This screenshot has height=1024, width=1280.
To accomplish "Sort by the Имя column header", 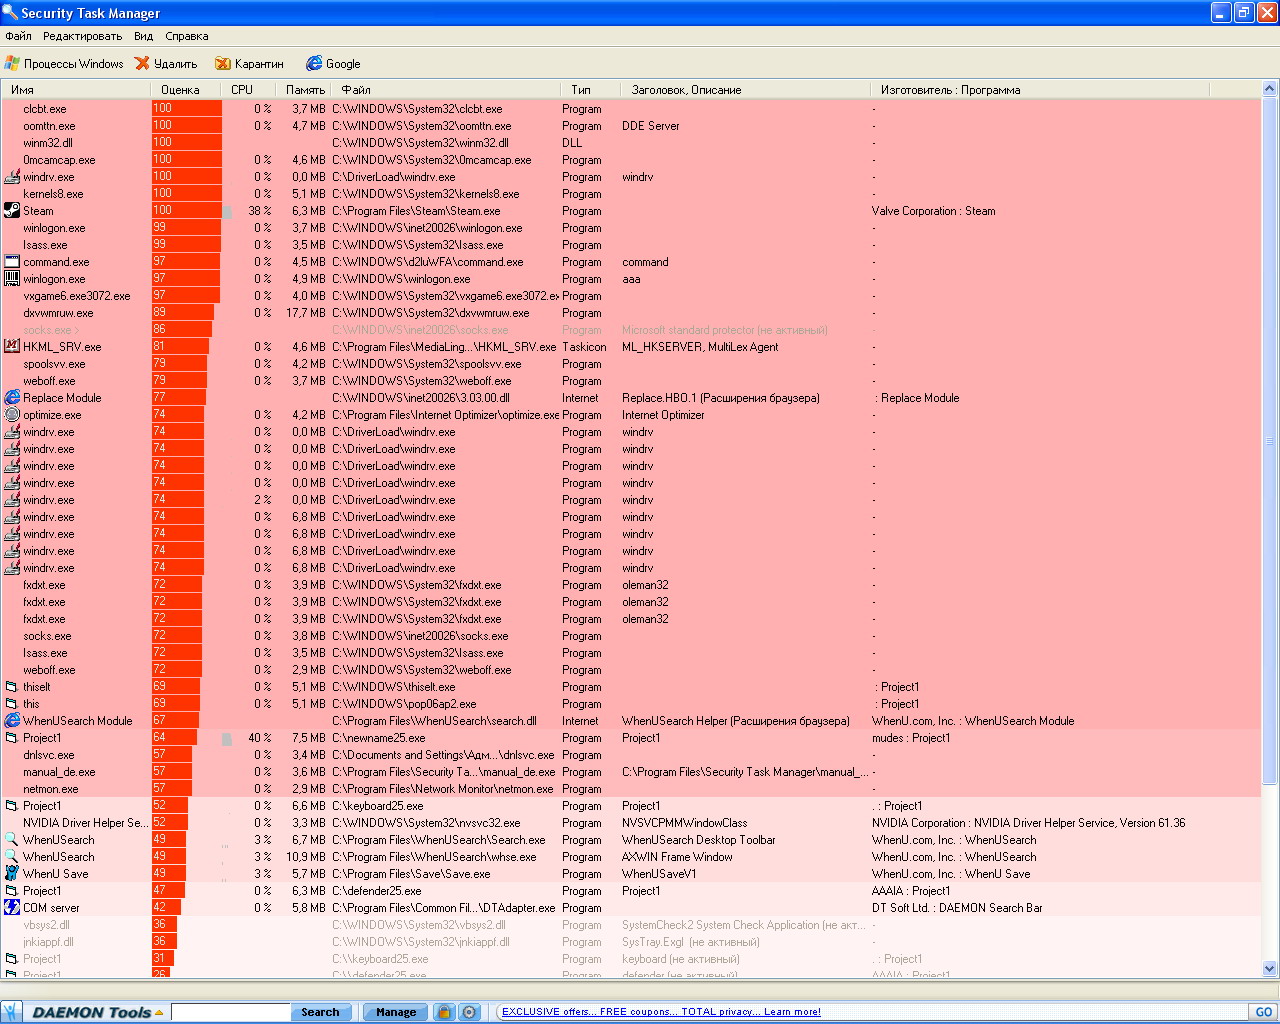I will [75, 90].
